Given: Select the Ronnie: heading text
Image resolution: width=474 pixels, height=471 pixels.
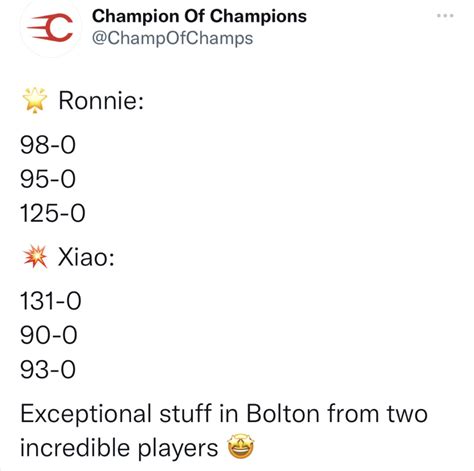Looking at the screenshot, I should point(101,100).
